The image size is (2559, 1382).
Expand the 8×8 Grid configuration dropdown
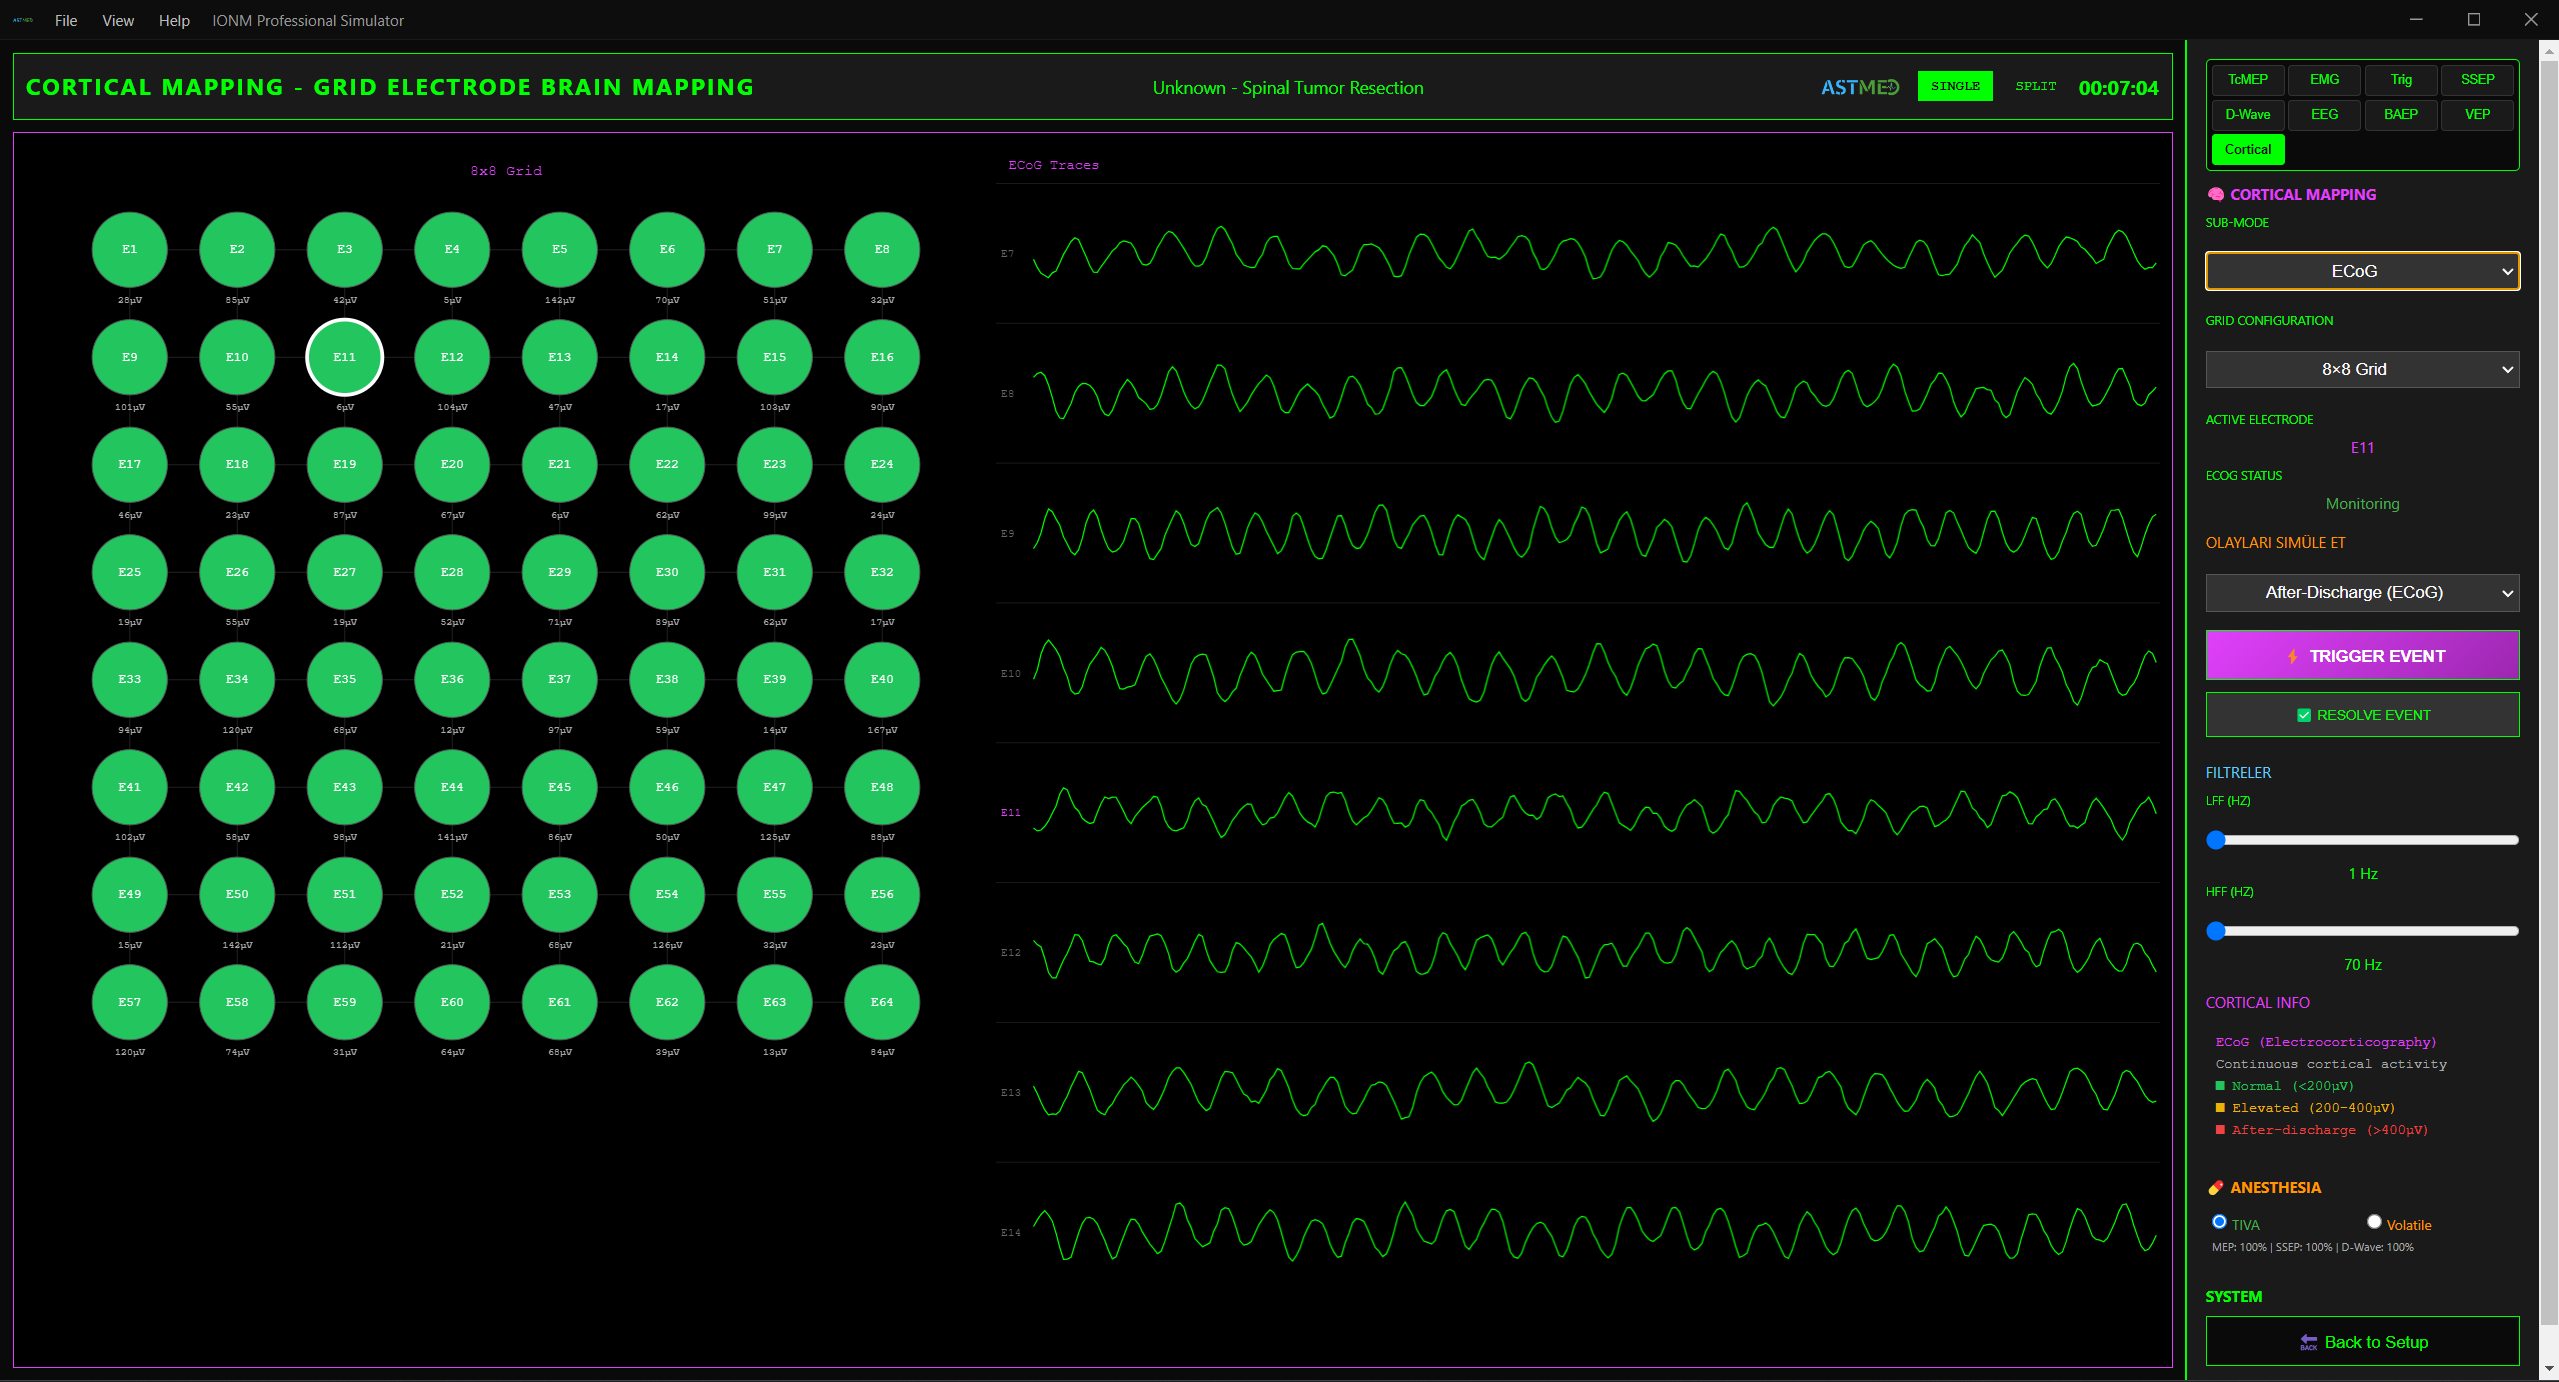point(2361,369)
